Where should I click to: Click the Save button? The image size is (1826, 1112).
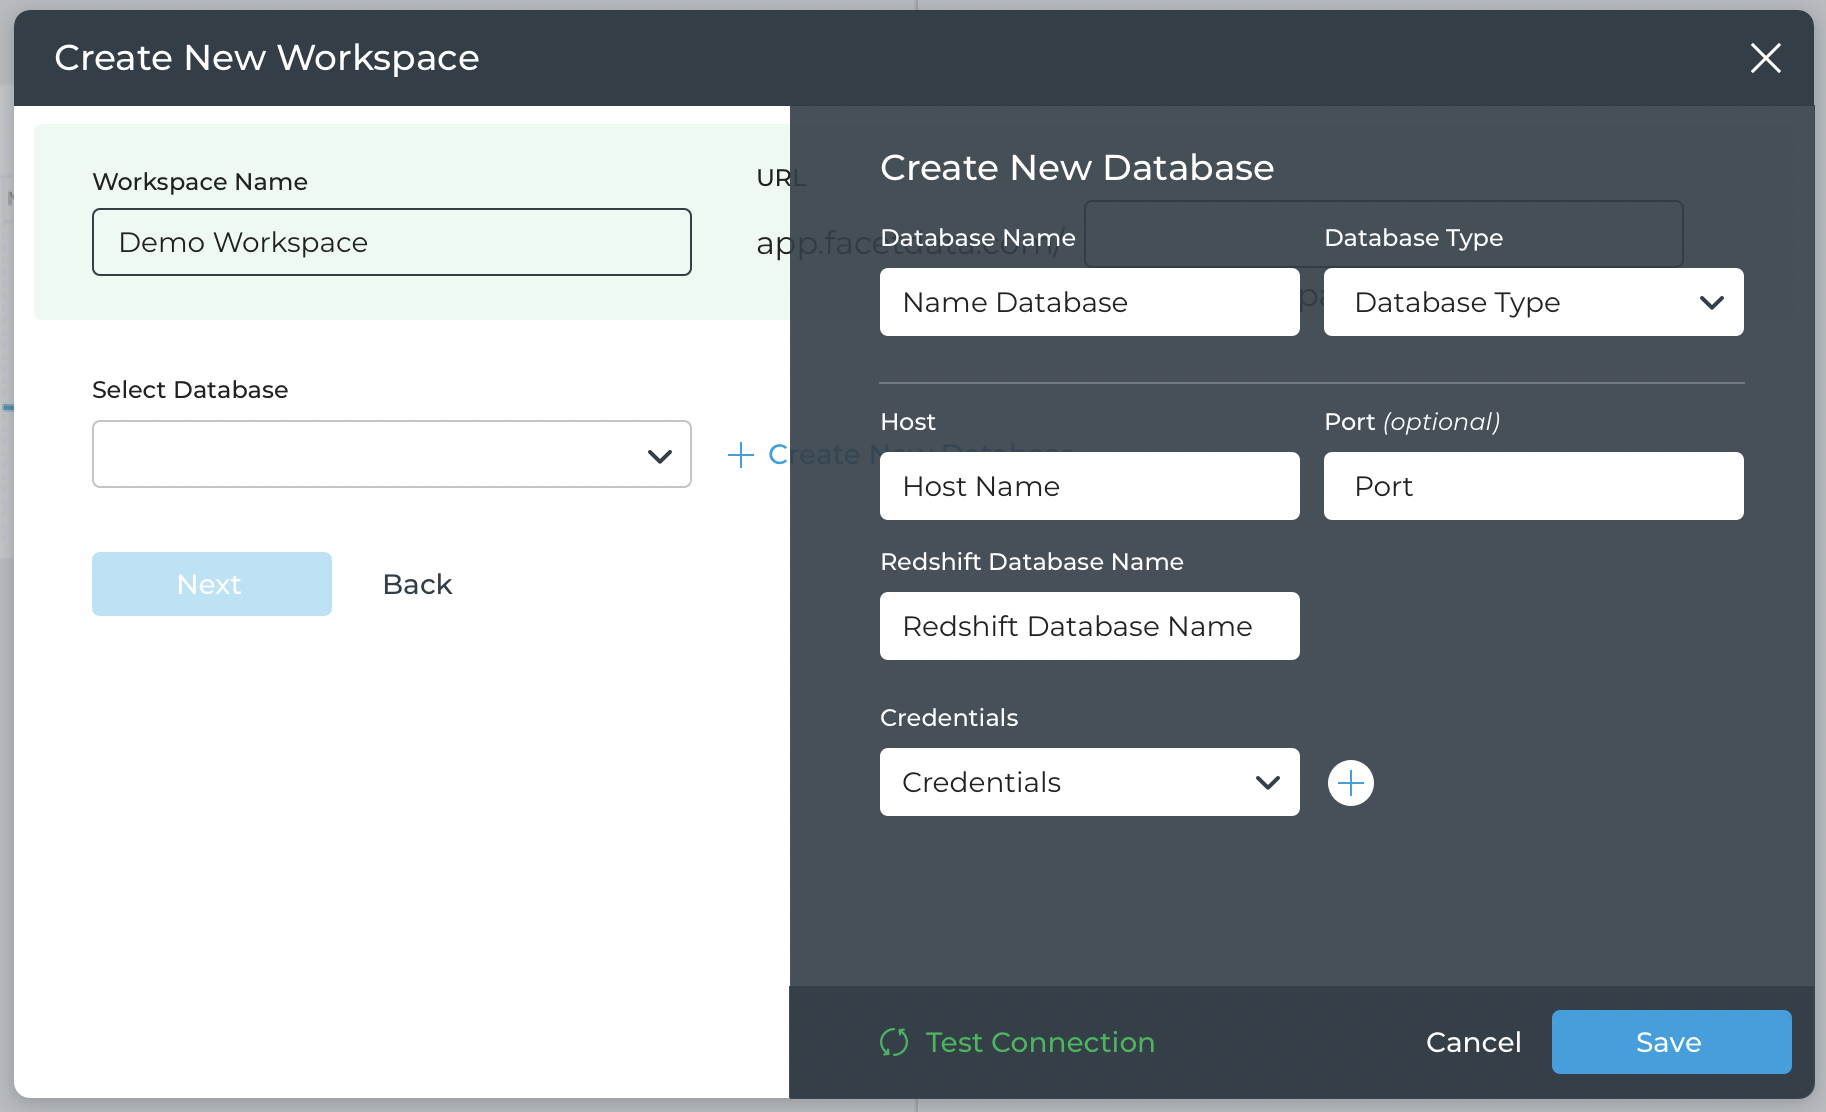coord(1670,1042)
